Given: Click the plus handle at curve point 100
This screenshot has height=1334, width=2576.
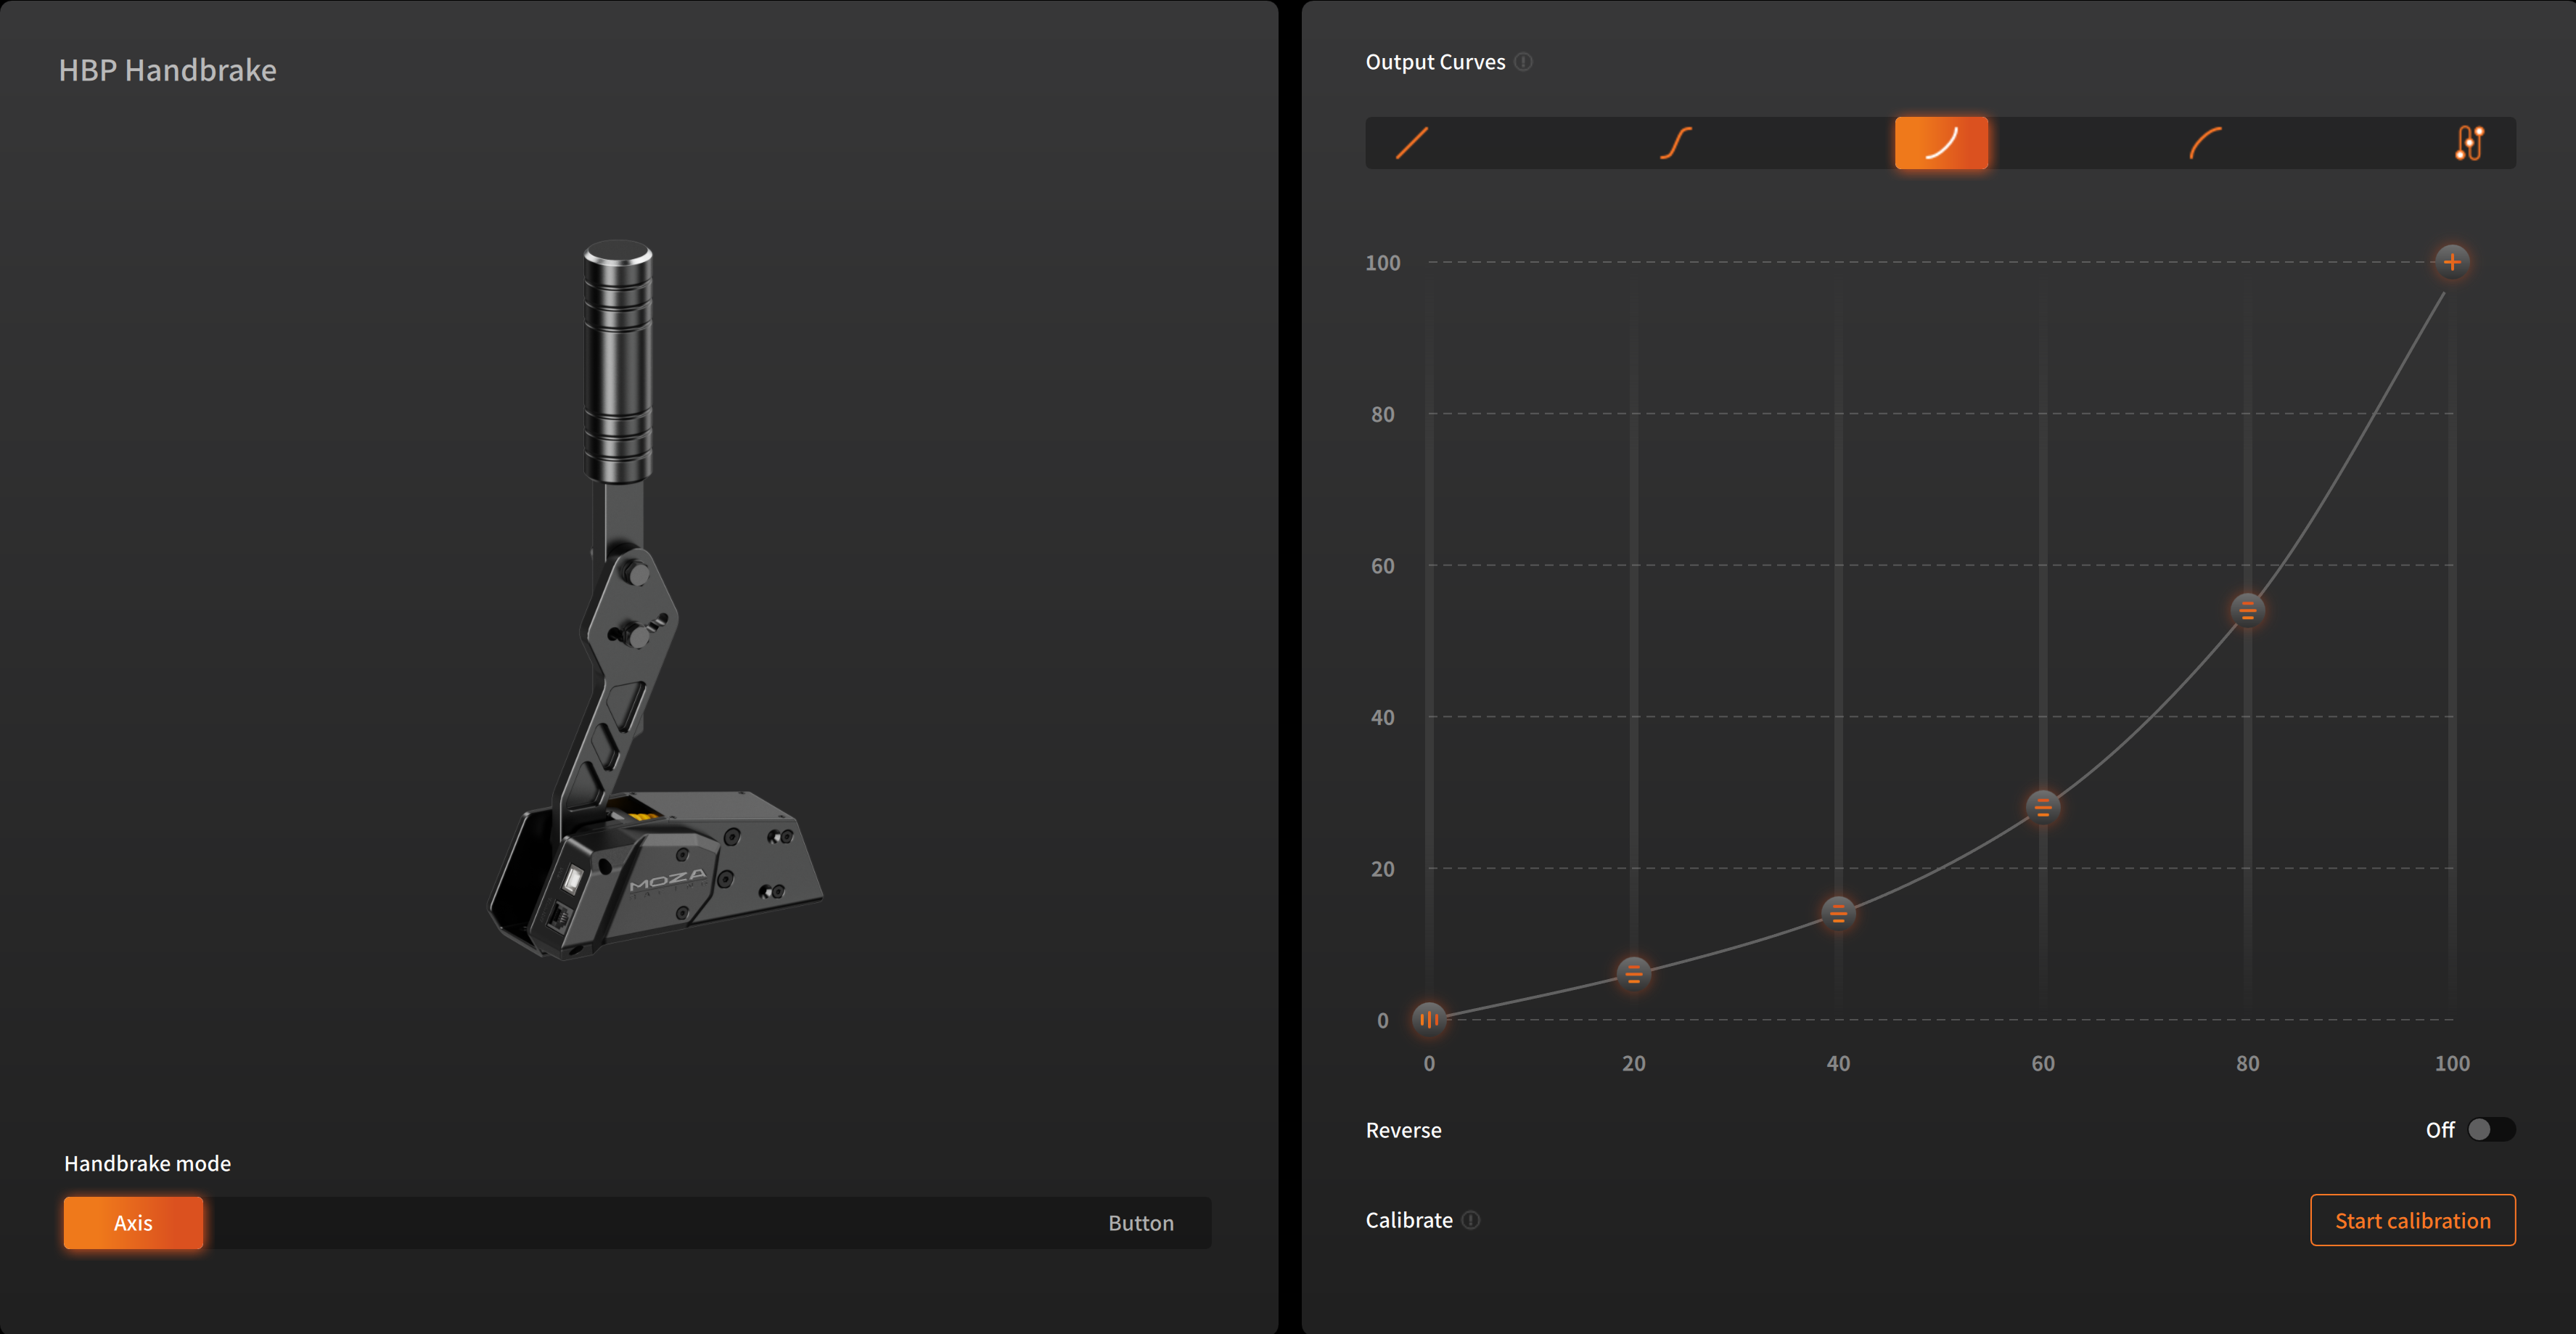Looking at the screenshot, I should point(2452,262).
